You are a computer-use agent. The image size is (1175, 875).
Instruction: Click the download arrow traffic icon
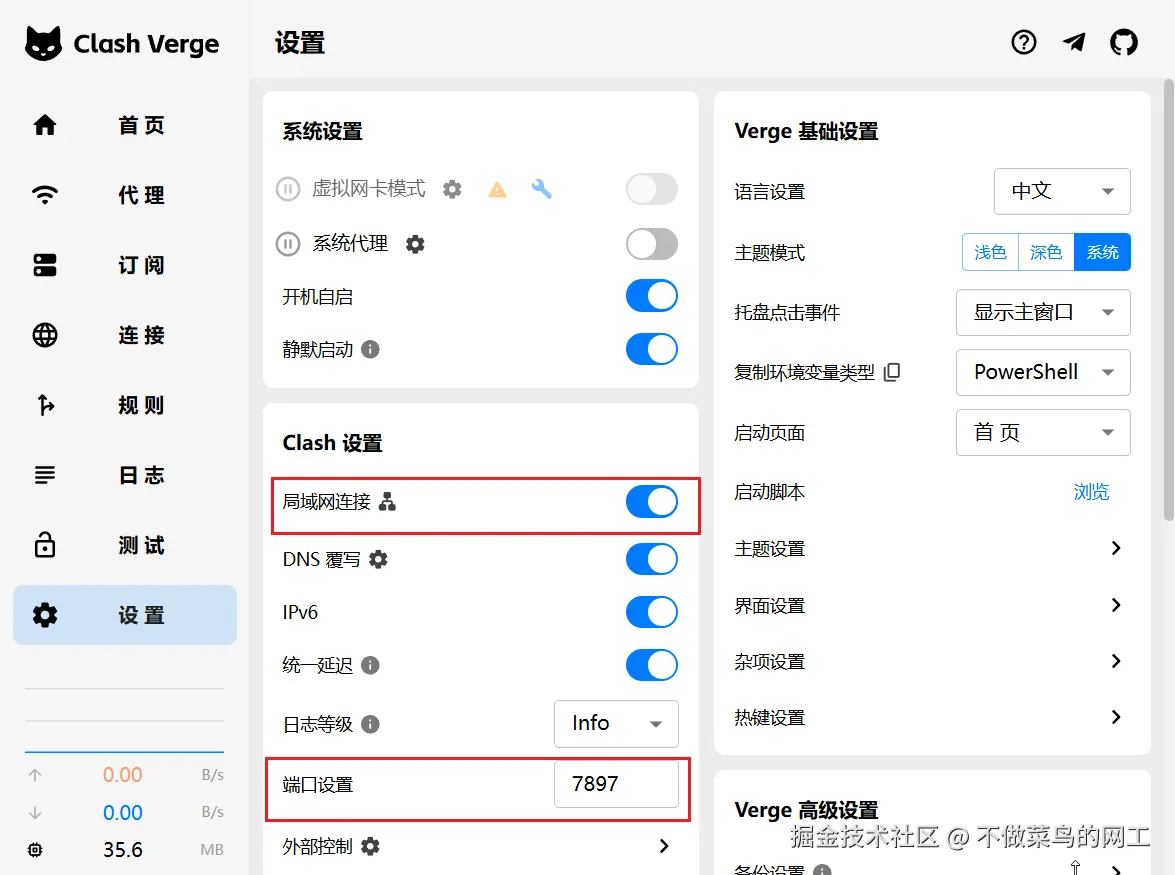click(34, 812)
